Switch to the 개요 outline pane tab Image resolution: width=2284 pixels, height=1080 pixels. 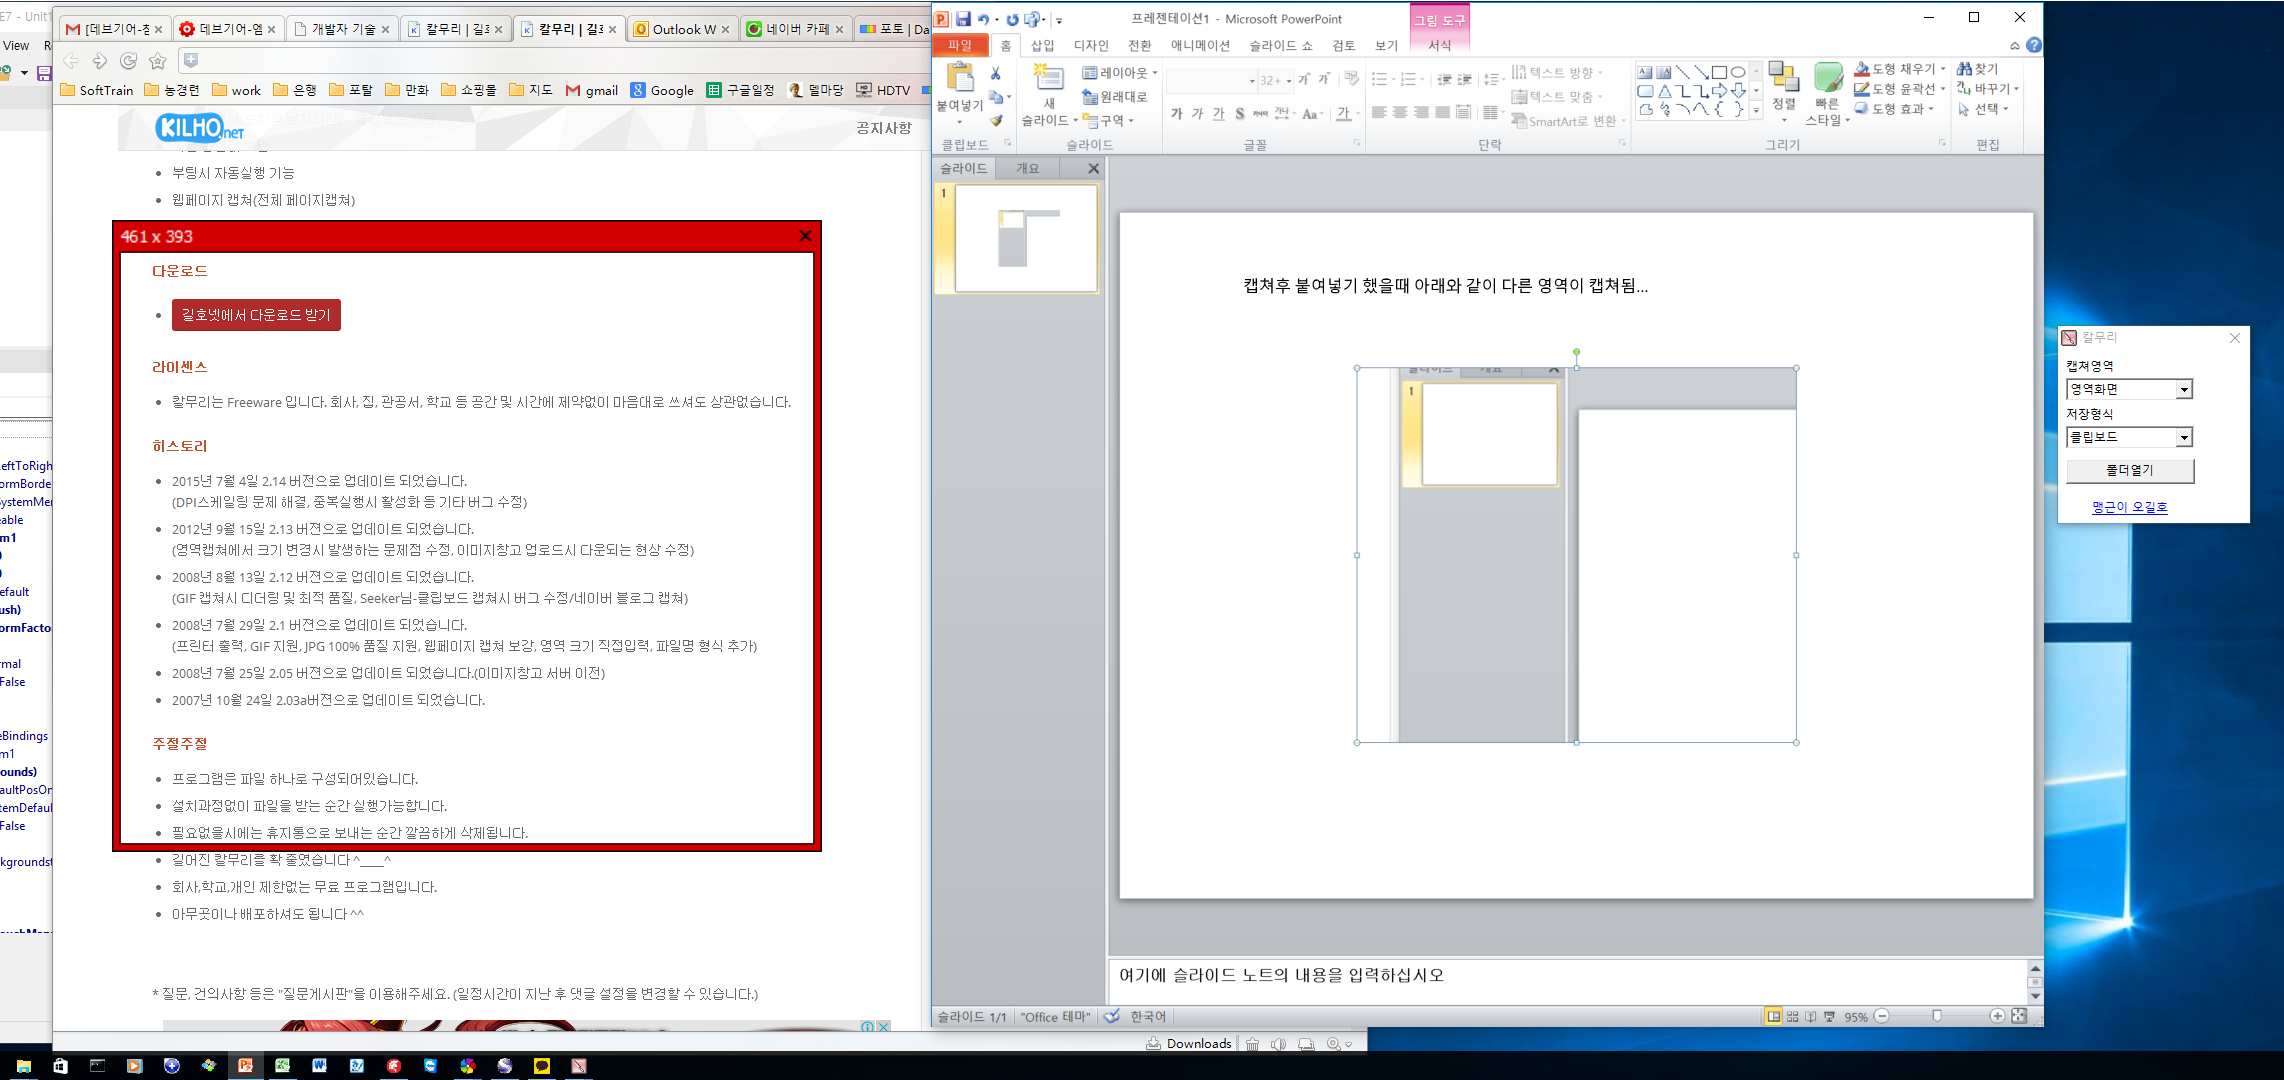(1027, 168)
